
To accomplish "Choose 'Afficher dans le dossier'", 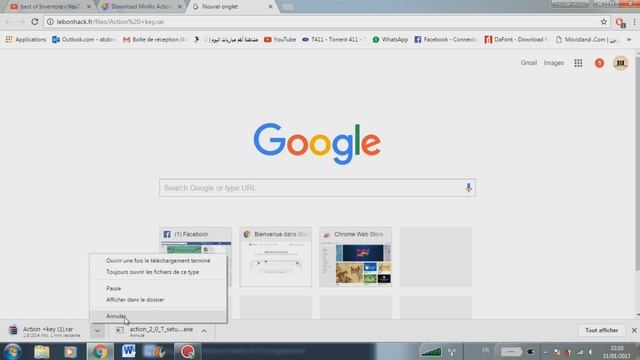I will coord(158,300).
